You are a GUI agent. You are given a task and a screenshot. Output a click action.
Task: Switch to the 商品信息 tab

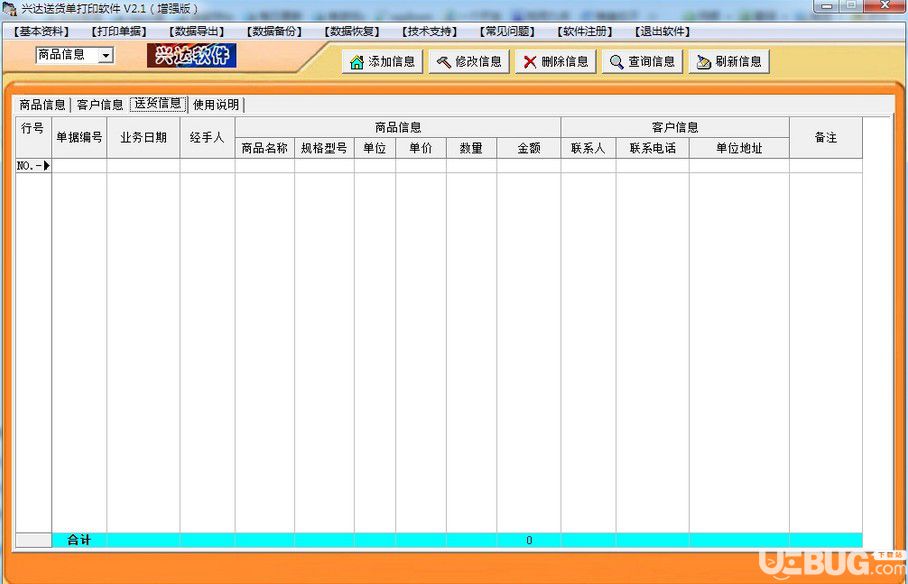pyautogui.click(x=42, y=105)
